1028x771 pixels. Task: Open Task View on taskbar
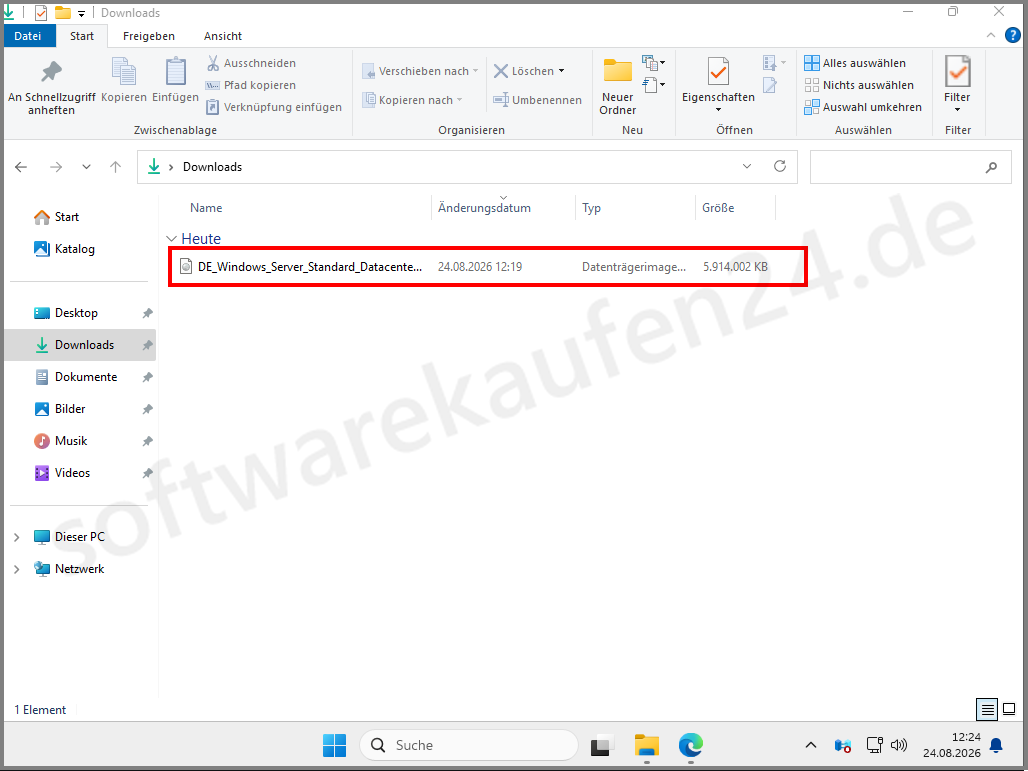coord(603,745)
